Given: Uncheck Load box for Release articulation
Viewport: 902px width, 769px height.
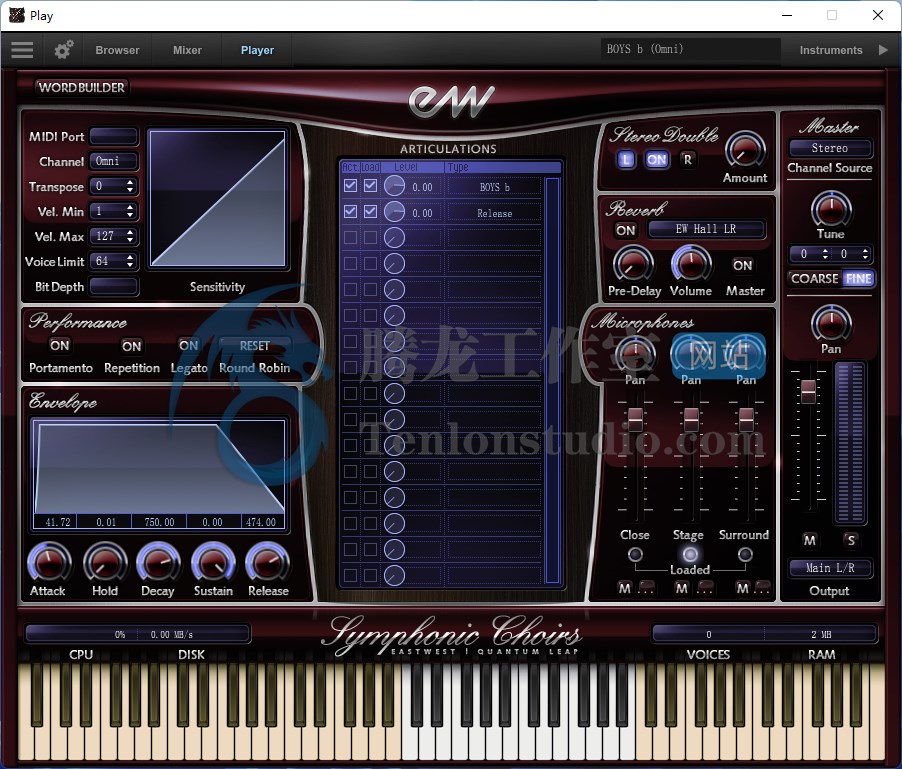Looking at the screenshot, I should click(x=370, y=212).
